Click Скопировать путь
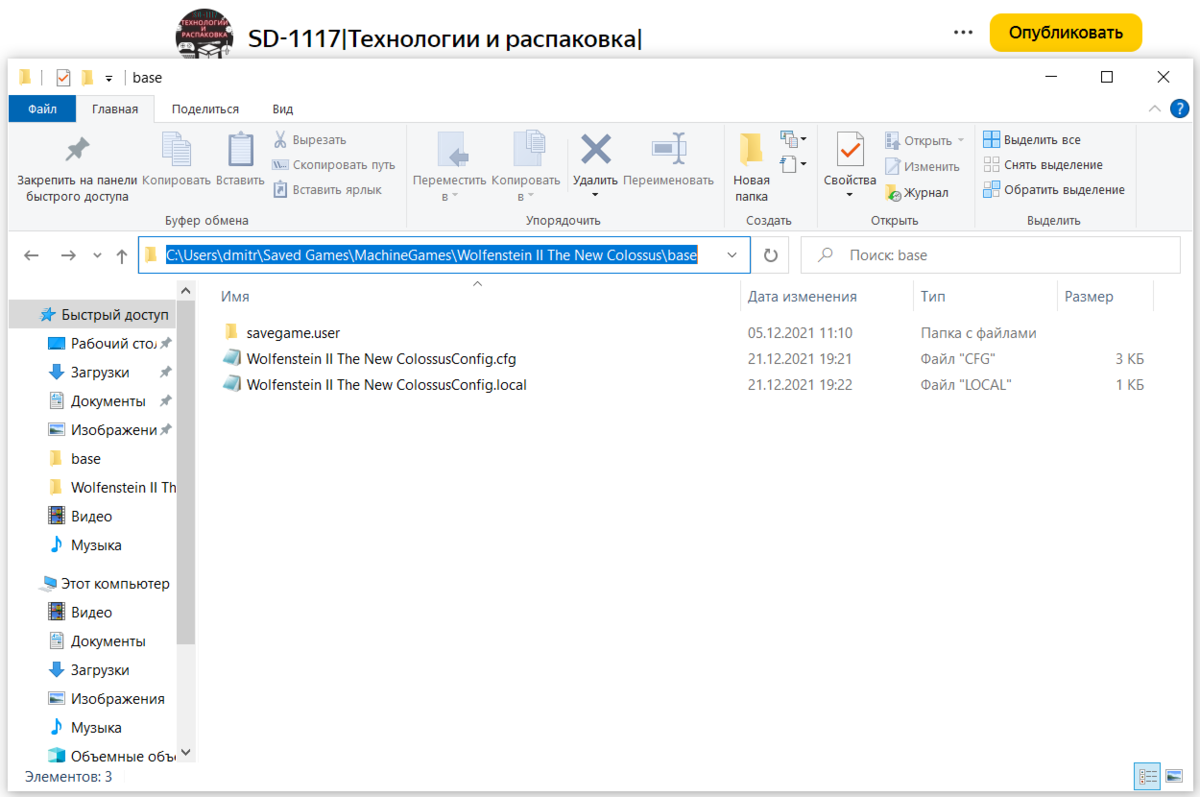1200x797 pixels. pyautogui.click(x=334, y=165)
